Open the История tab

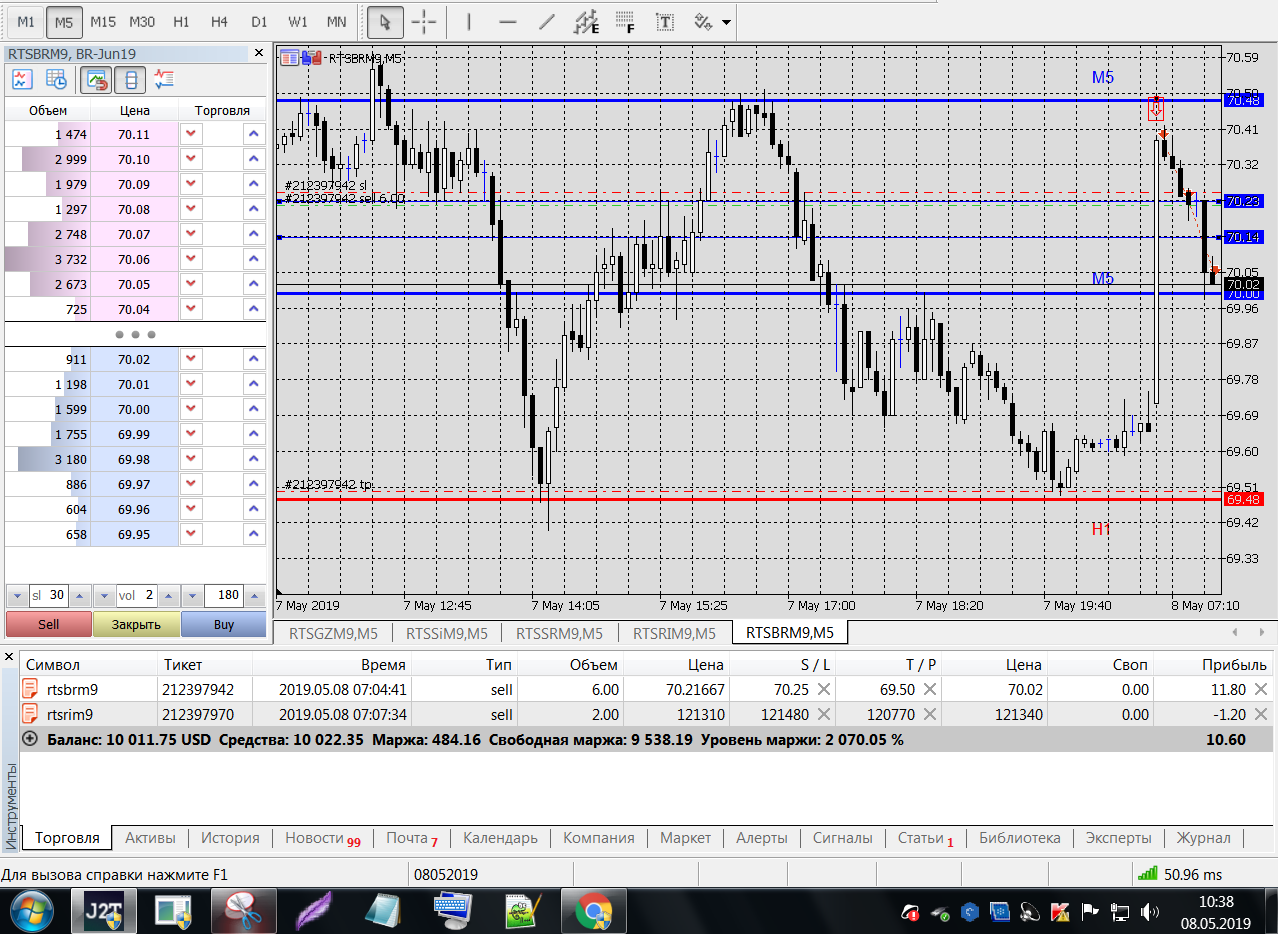tap(230, 838)
